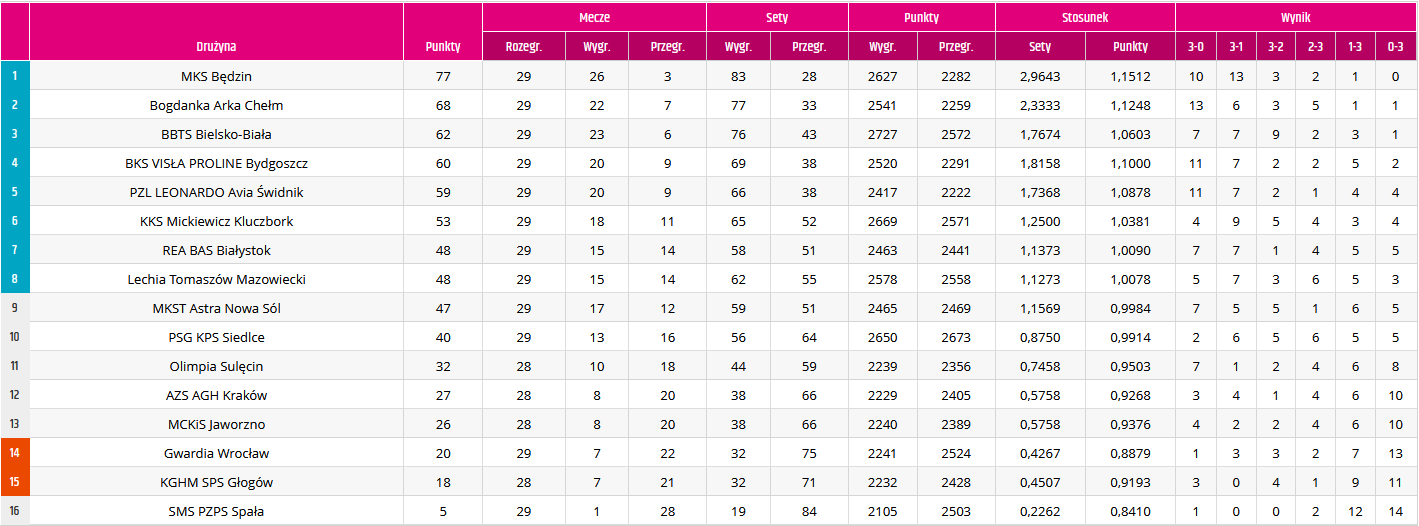1419x526 pixels.
Task: Click the Rozegr. column header
Action: [524, 46]
